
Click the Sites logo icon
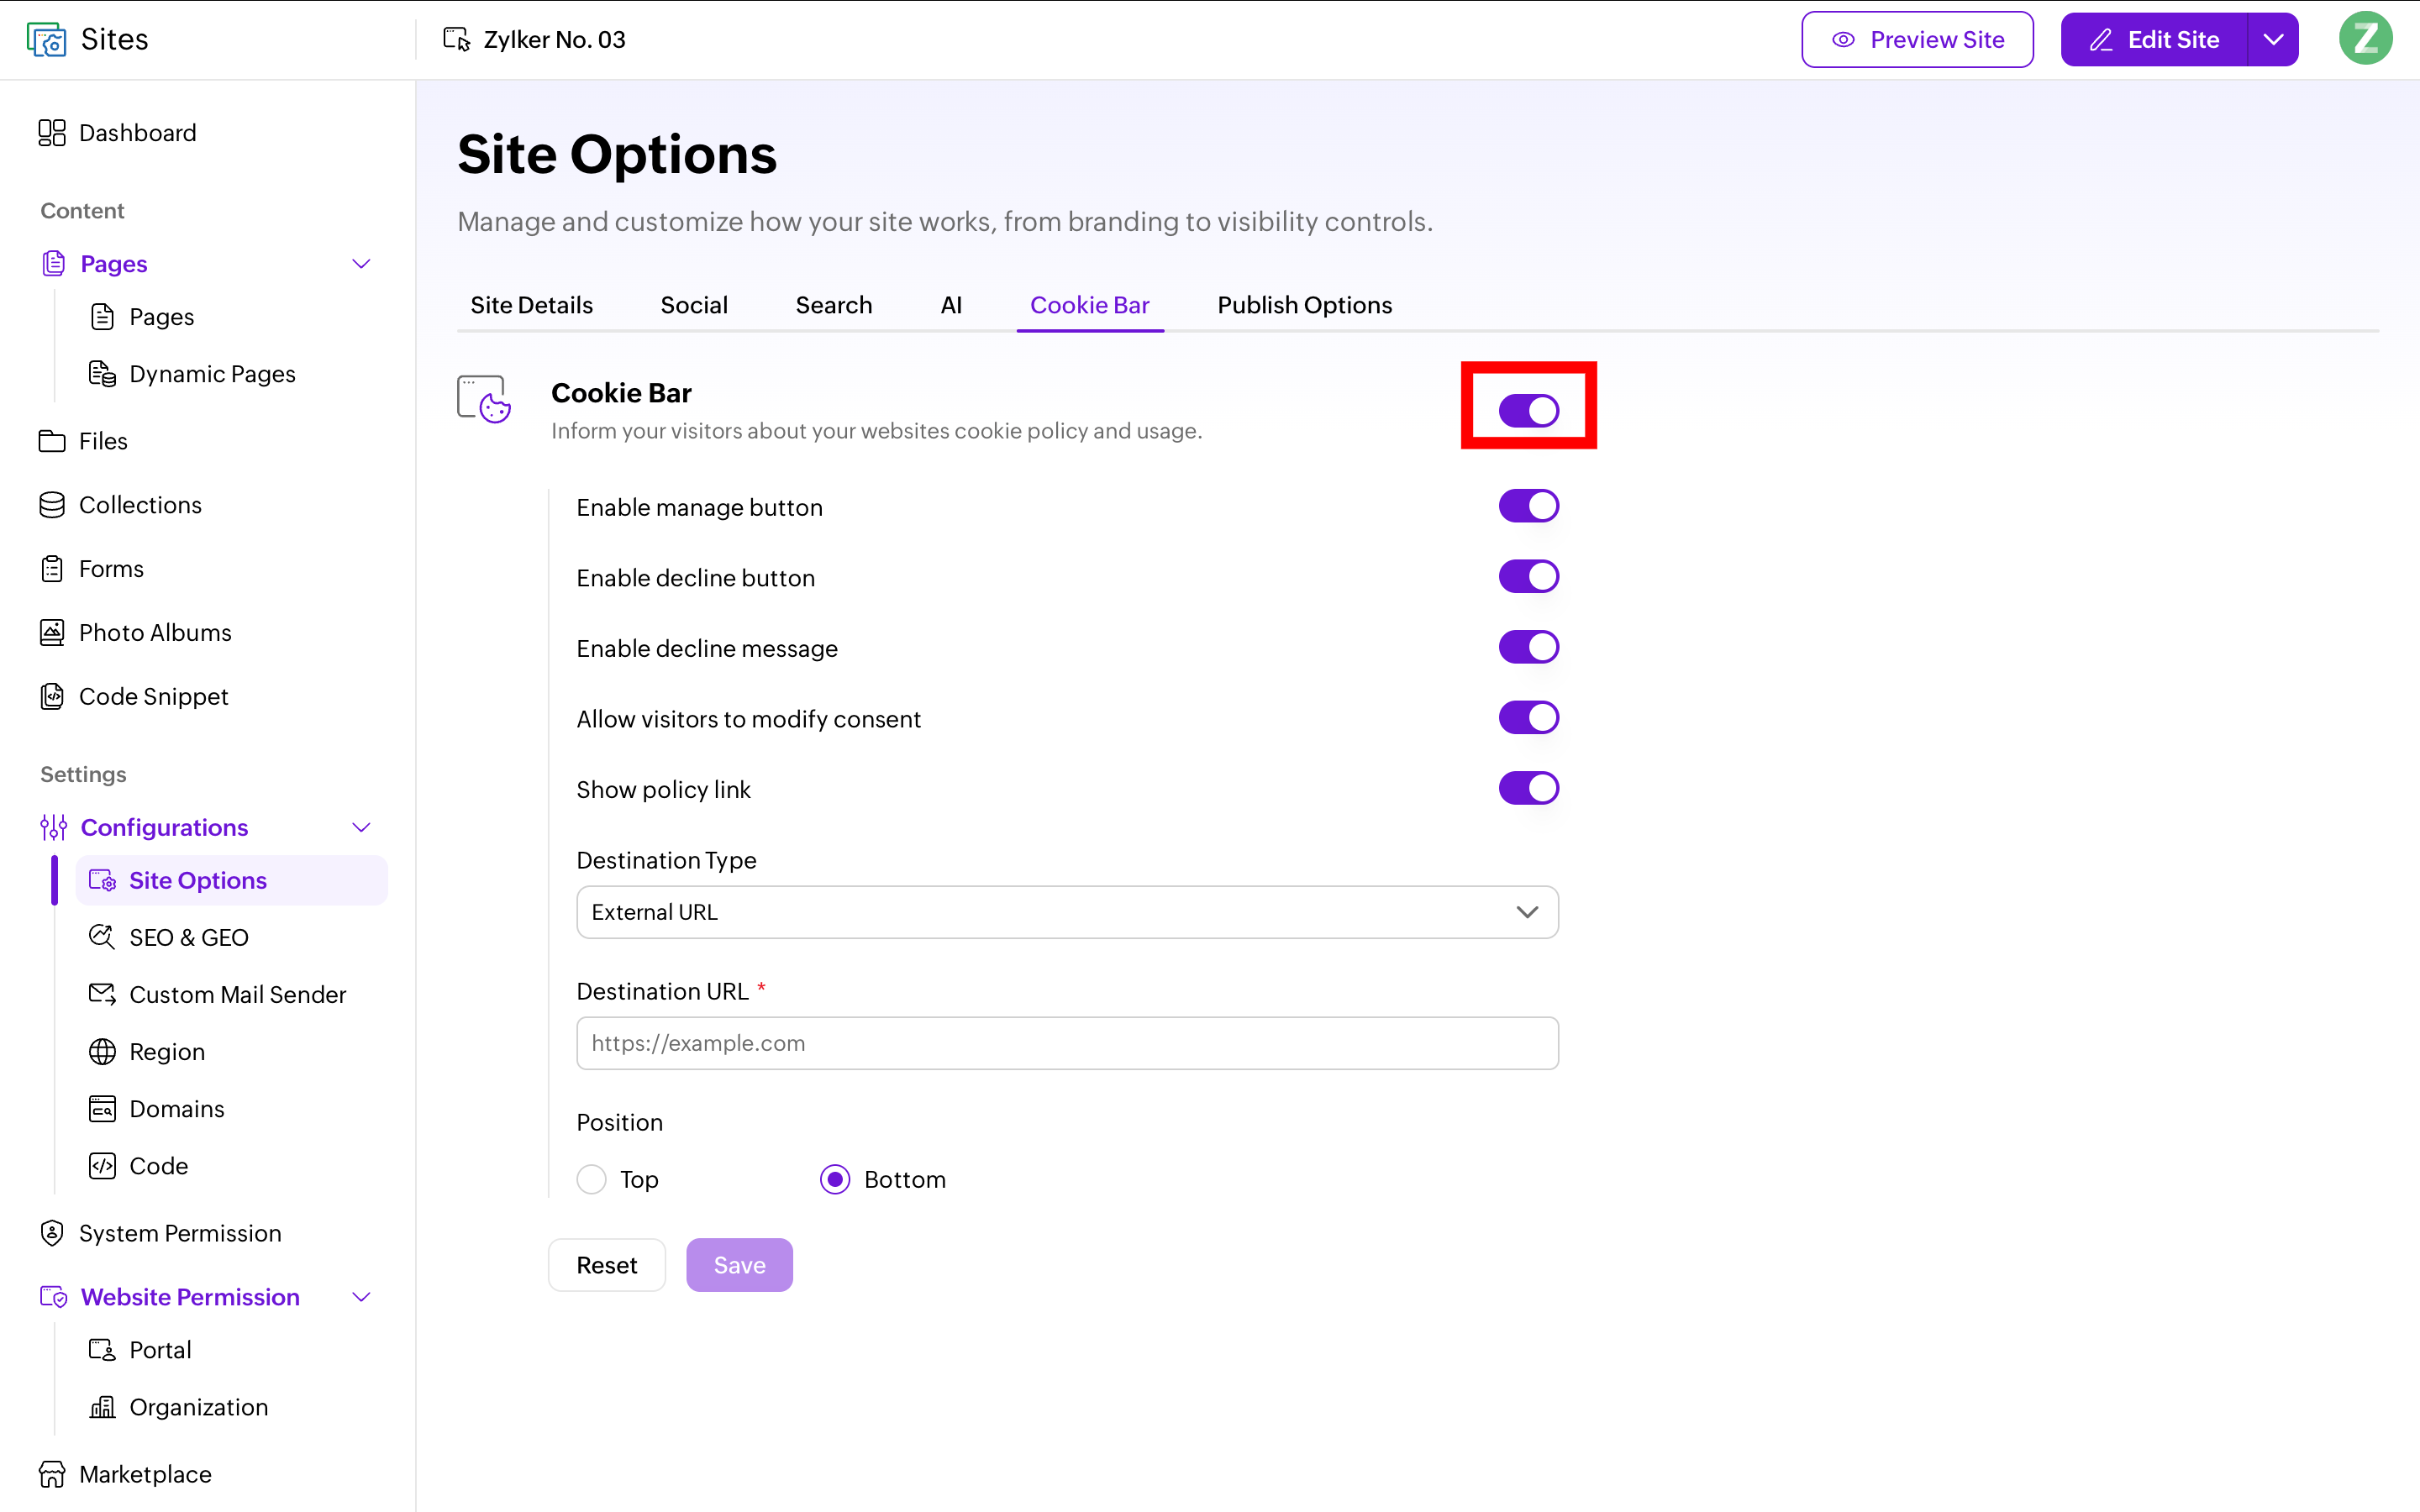click(x=46, y=39)
